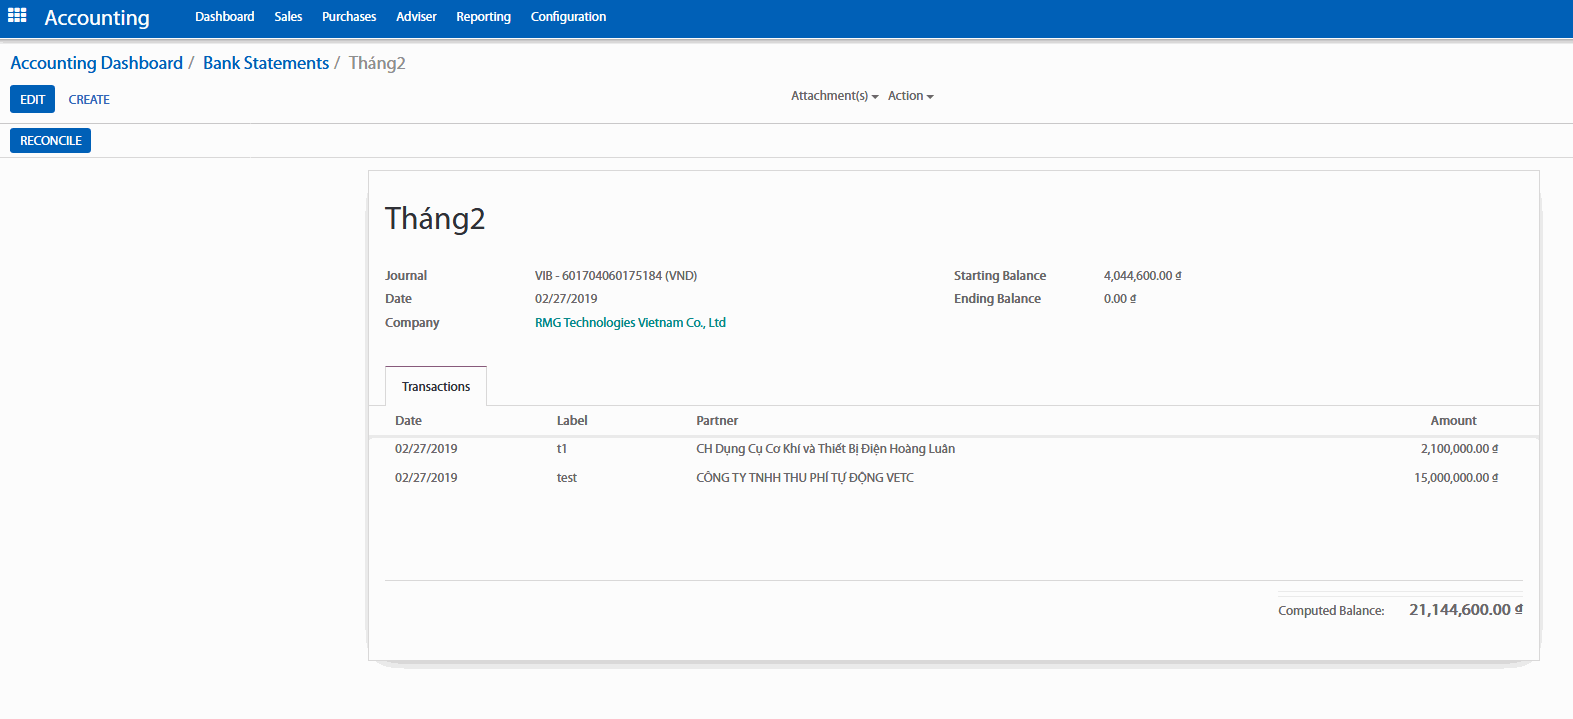Expand the Attachment(s) dropdown
Viewport: 1573px width, 719px height.
click(x=834, y=96)
